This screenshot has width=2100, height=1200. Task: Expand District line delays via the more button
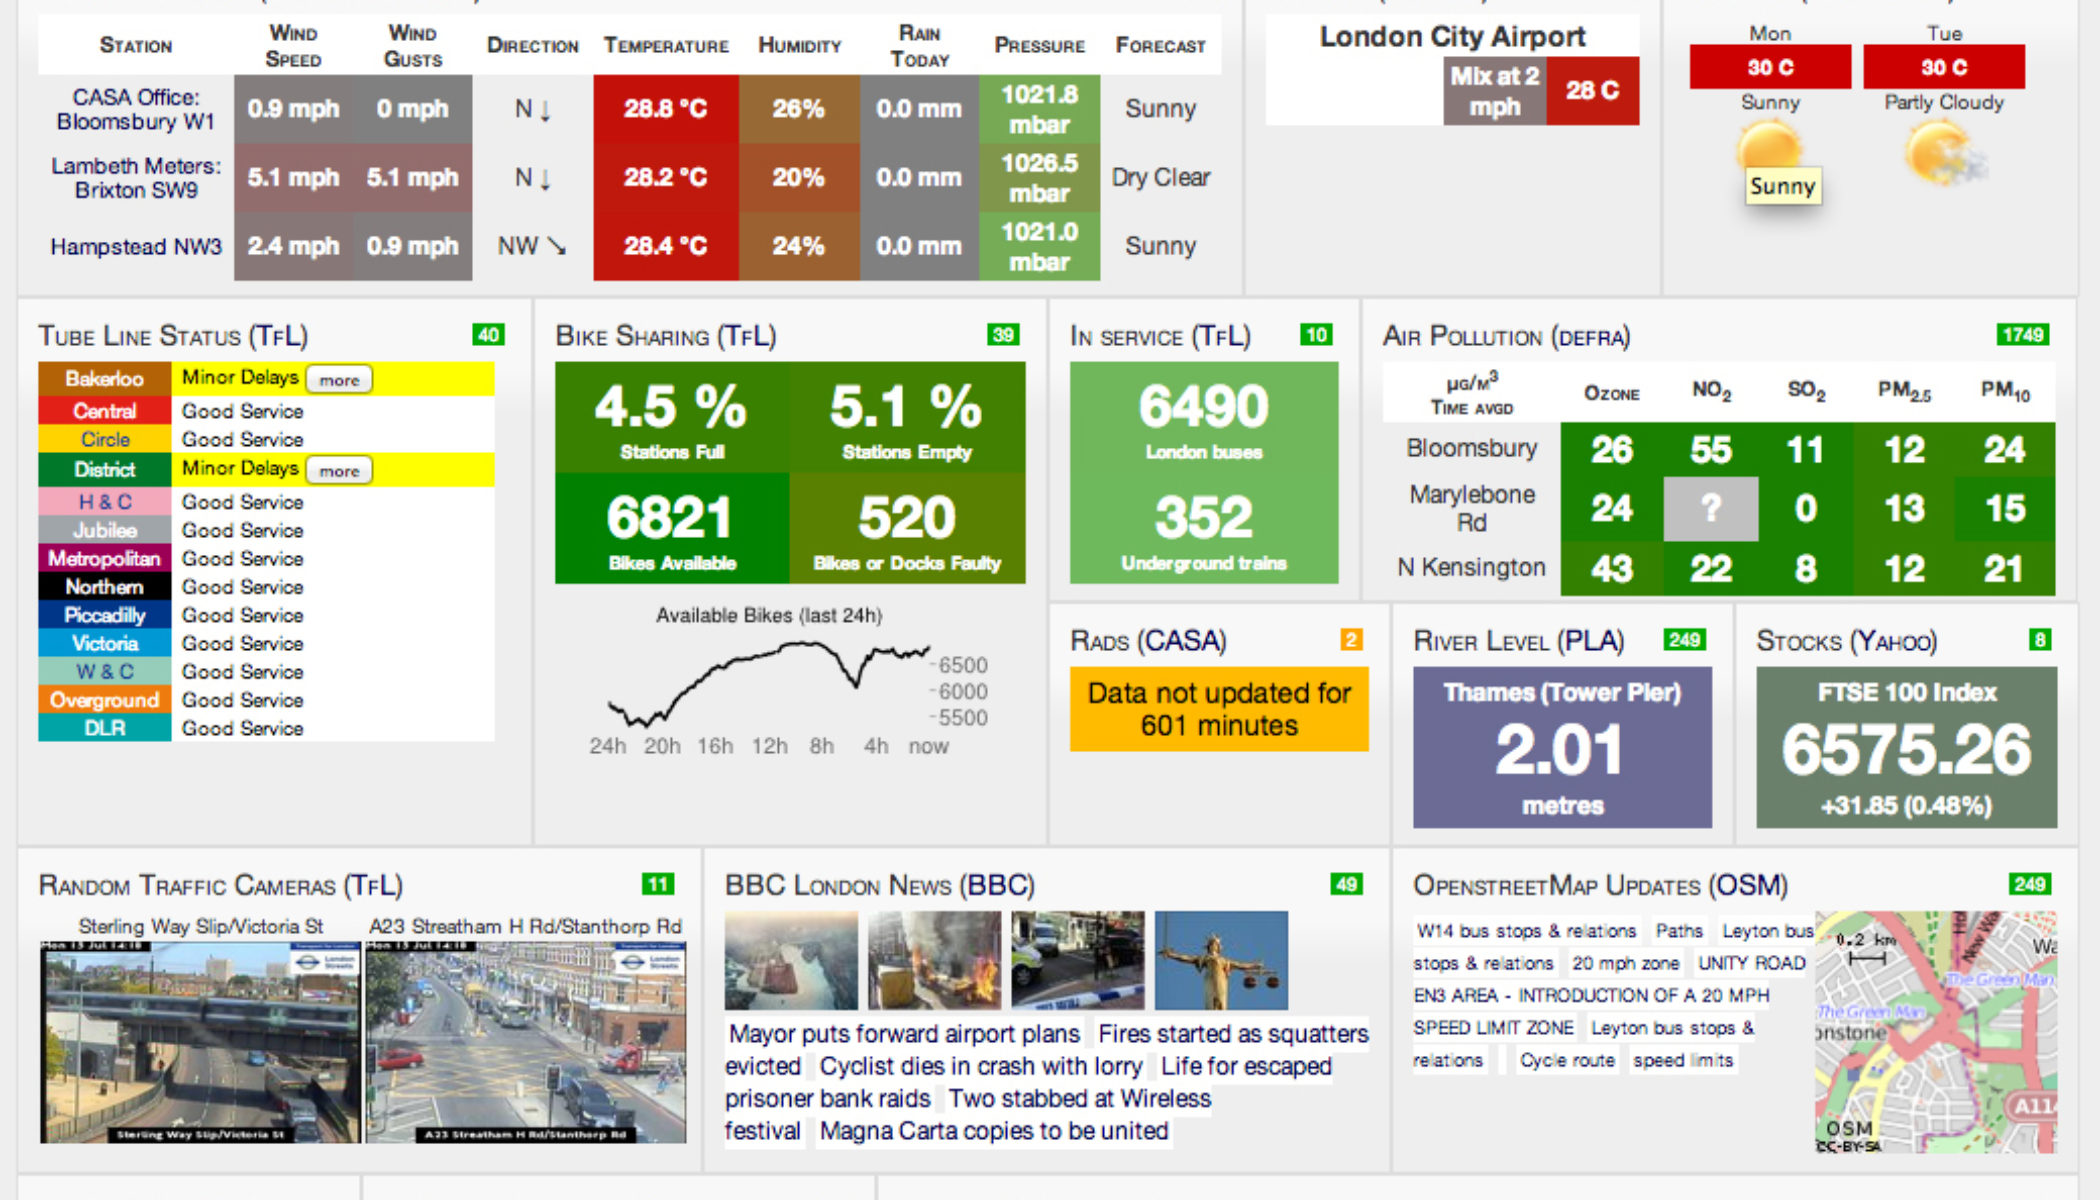click(x=339, y=471)
